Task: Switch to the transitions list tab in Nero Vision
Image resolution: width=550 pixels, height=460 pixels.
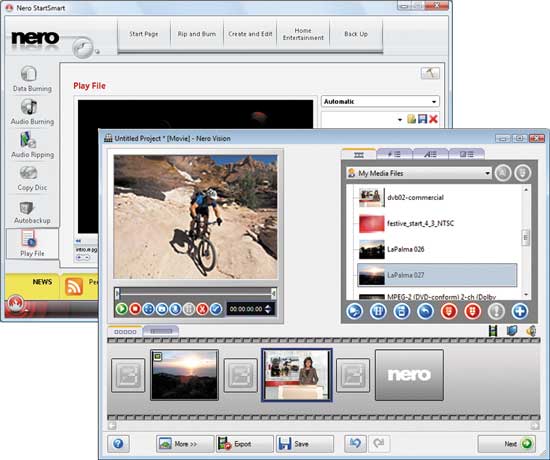Action: pyautogui.click(x=467, y=154)
